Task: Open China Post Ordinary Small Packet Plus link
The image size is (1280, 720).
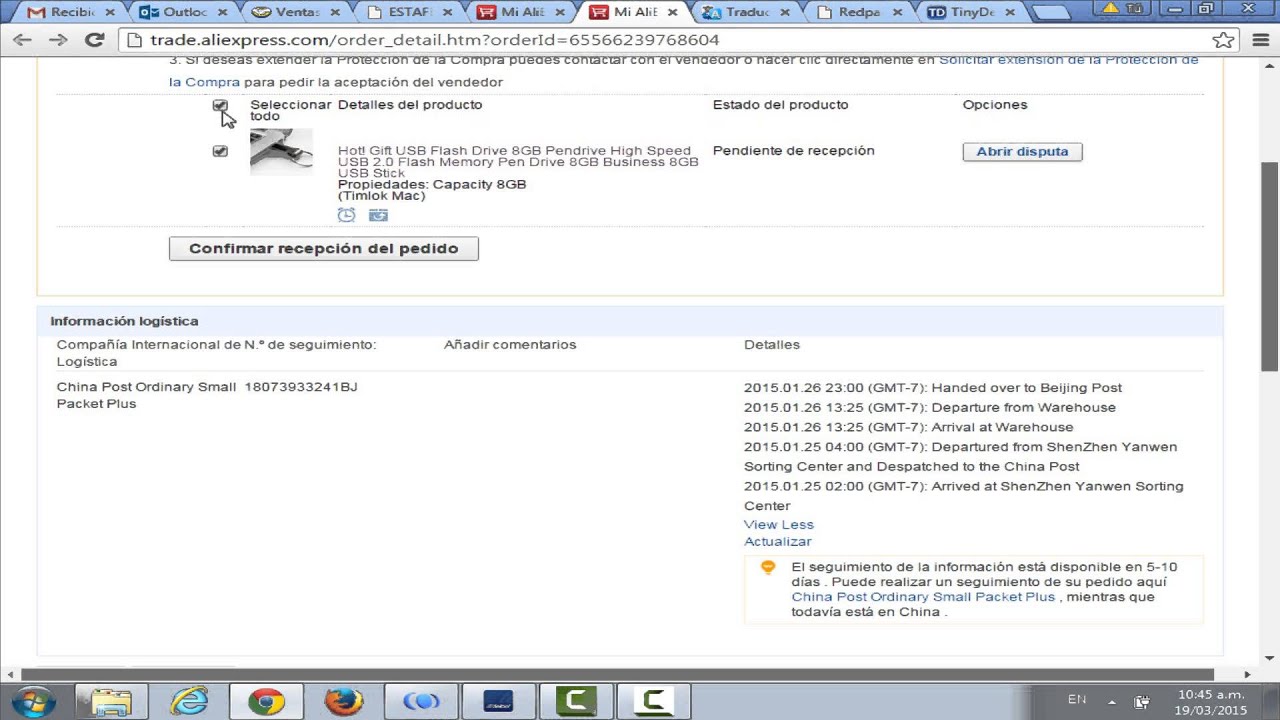Action: coord(923,597)
